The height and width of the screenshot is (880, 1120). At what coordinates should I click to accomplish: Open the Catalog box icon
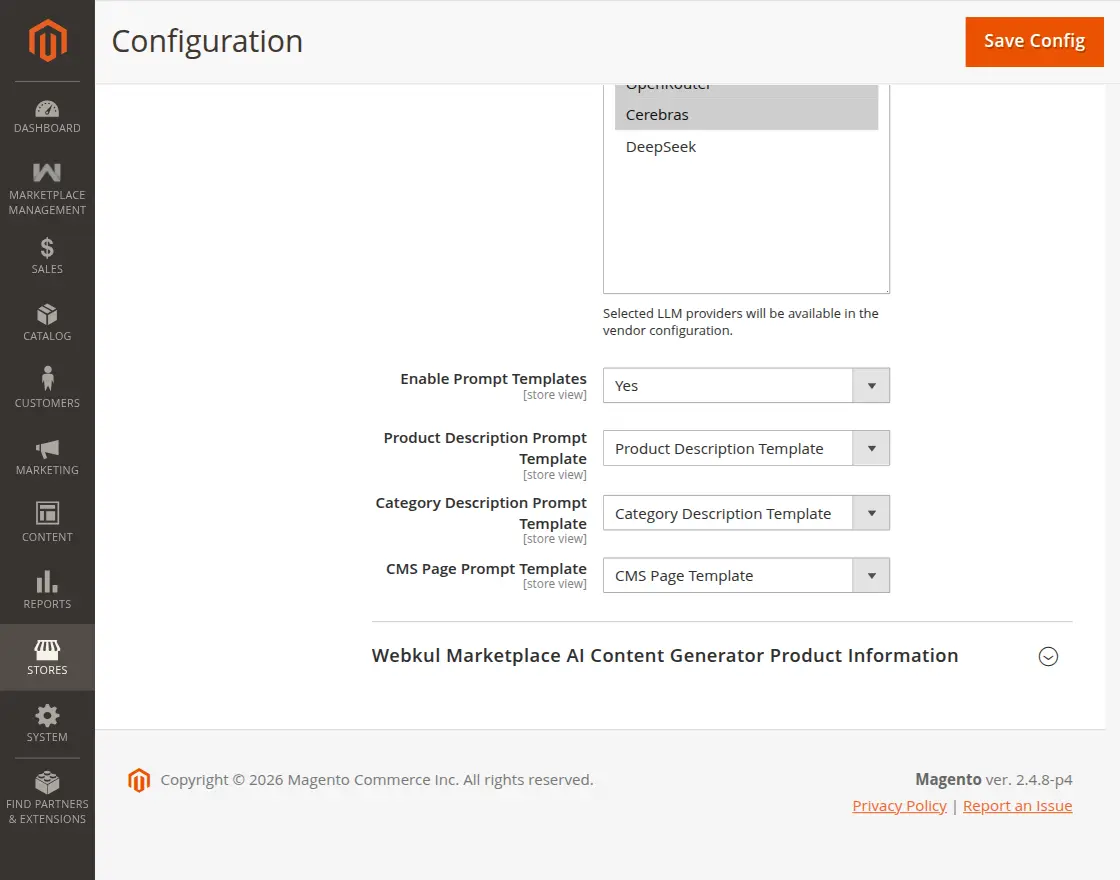(x=47, y=314)
